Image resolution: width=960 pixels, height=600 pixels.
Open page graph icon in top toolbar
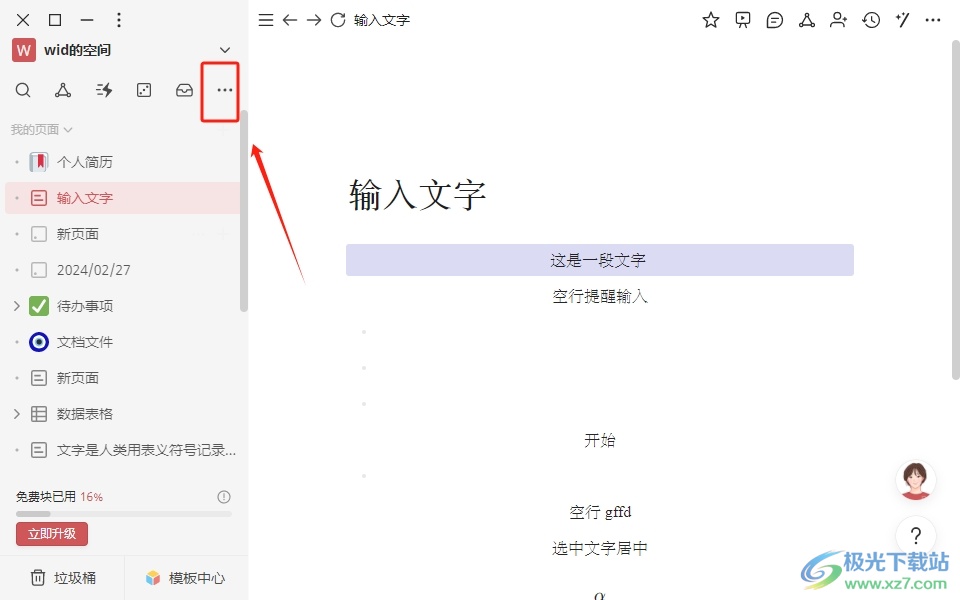(806, 20)
